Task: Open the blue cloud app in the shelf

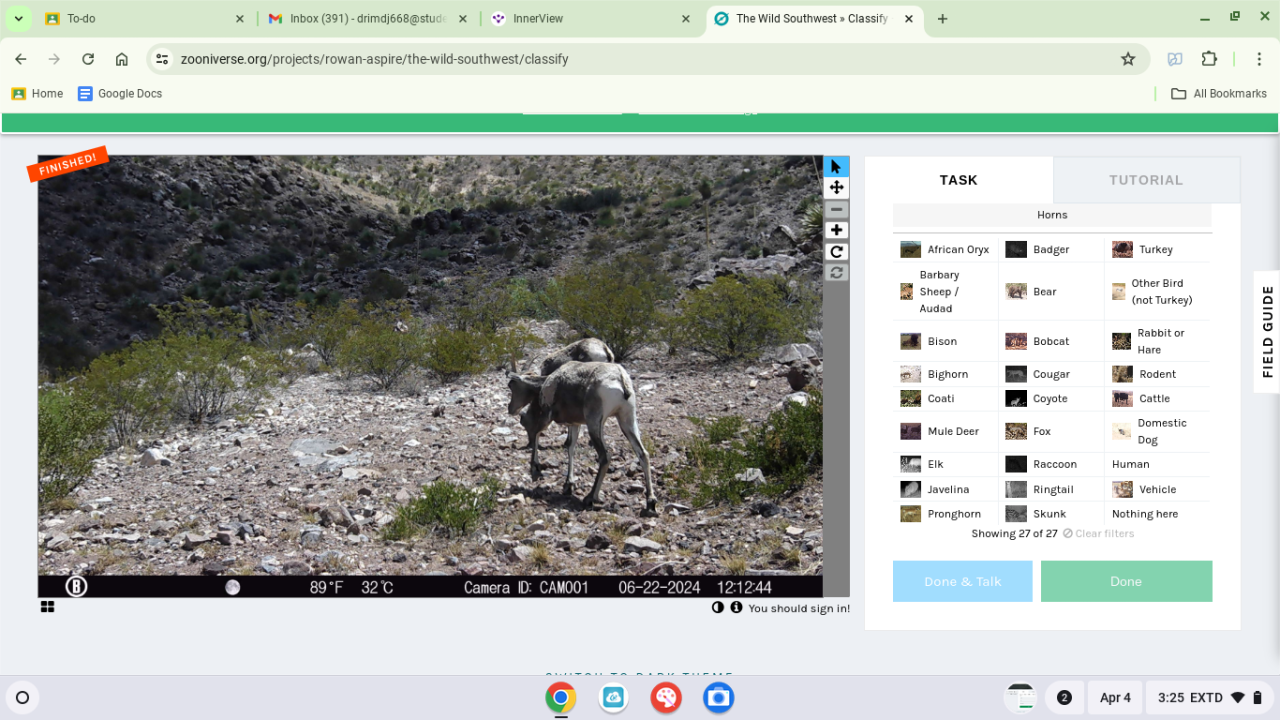Action: point(614,697)
